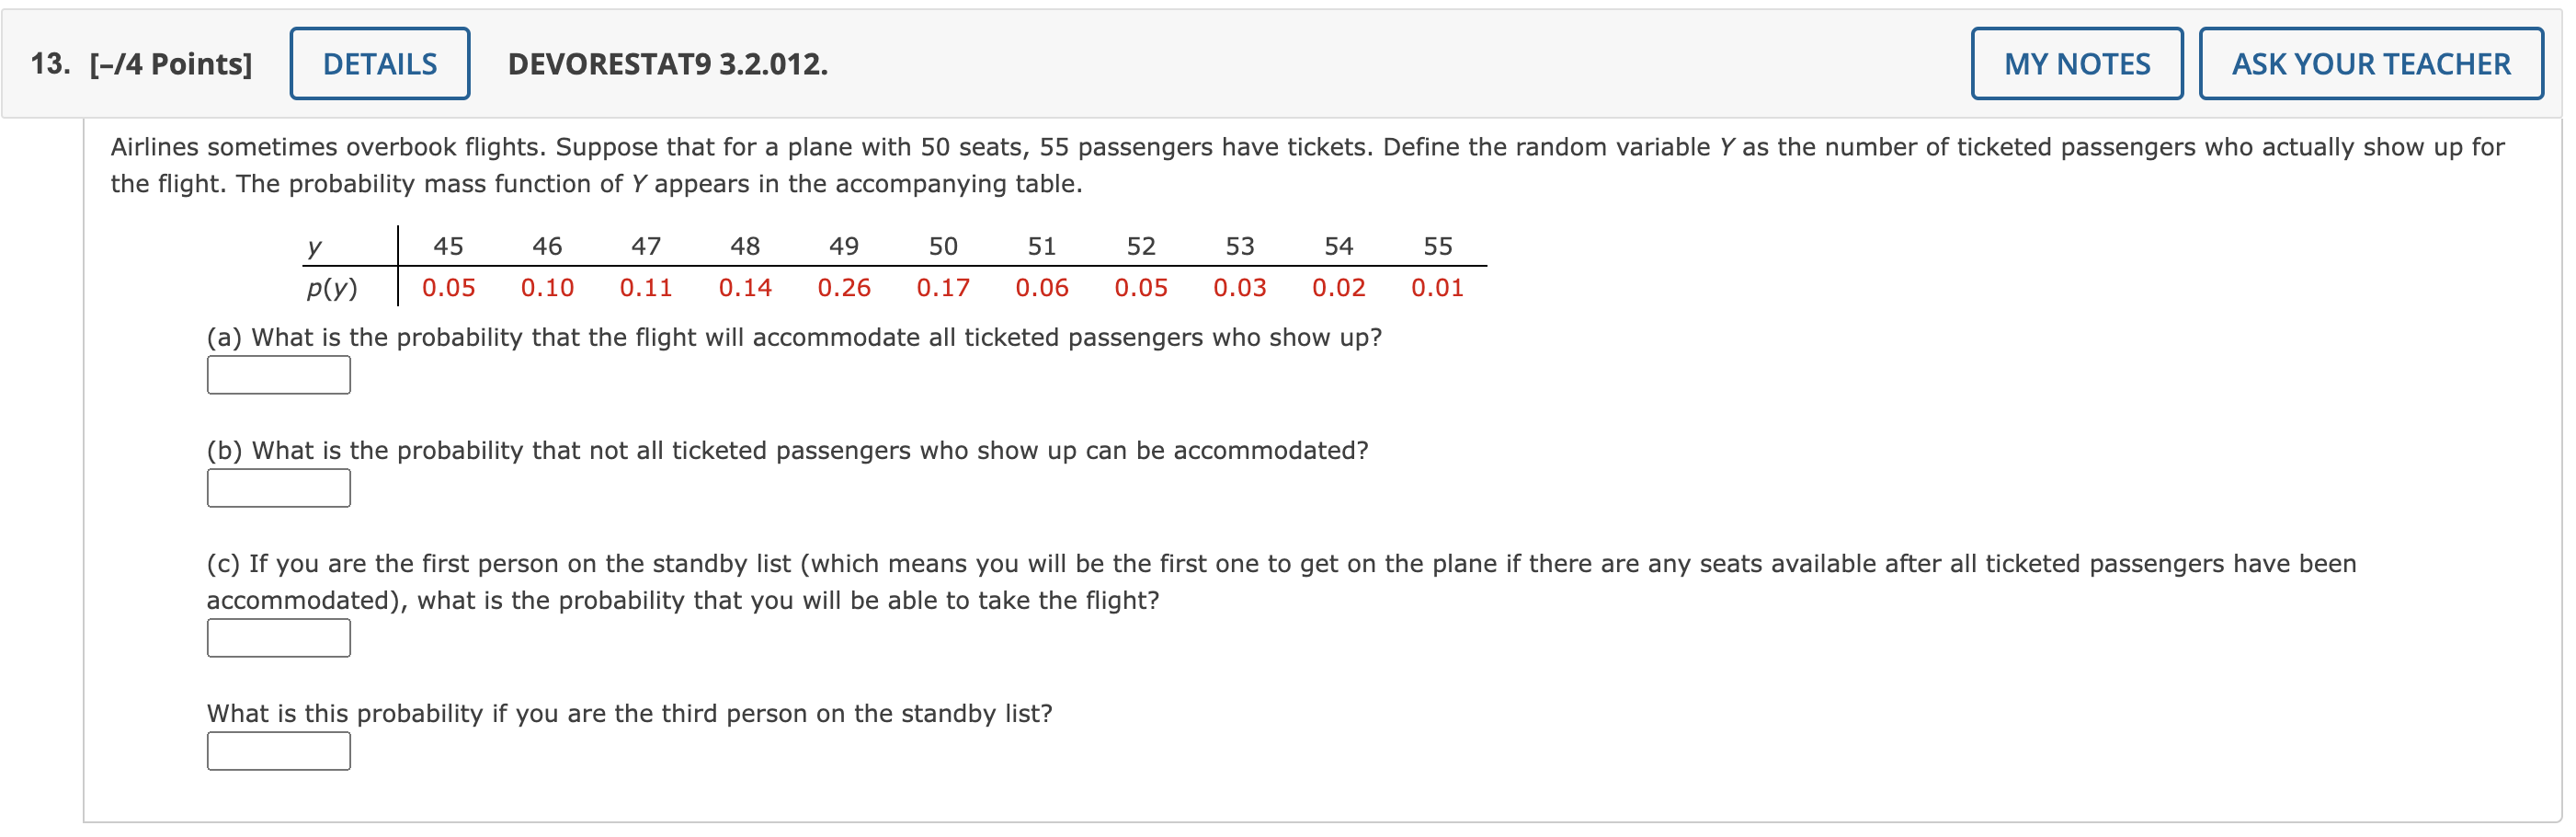Click the third-person standby question text
The image size is (2576, 837).
click(x=629, y=713)
